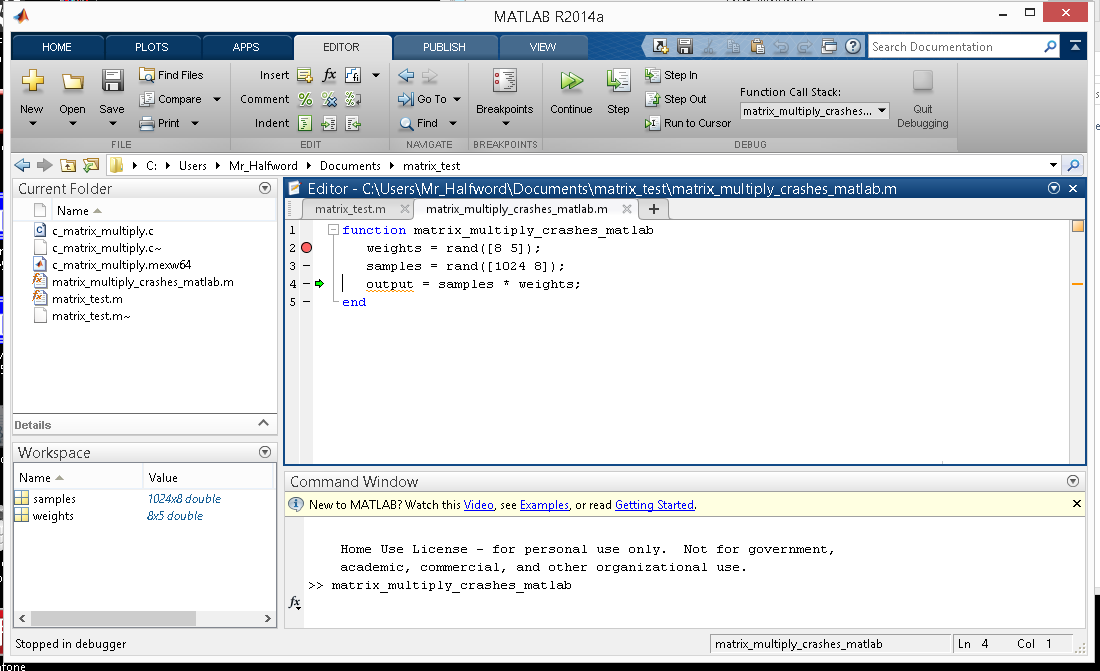Viewport: 1100px width, 671px height.
Task: Switch to matrix_test.m editor tab
Action: tap(350, 209)
